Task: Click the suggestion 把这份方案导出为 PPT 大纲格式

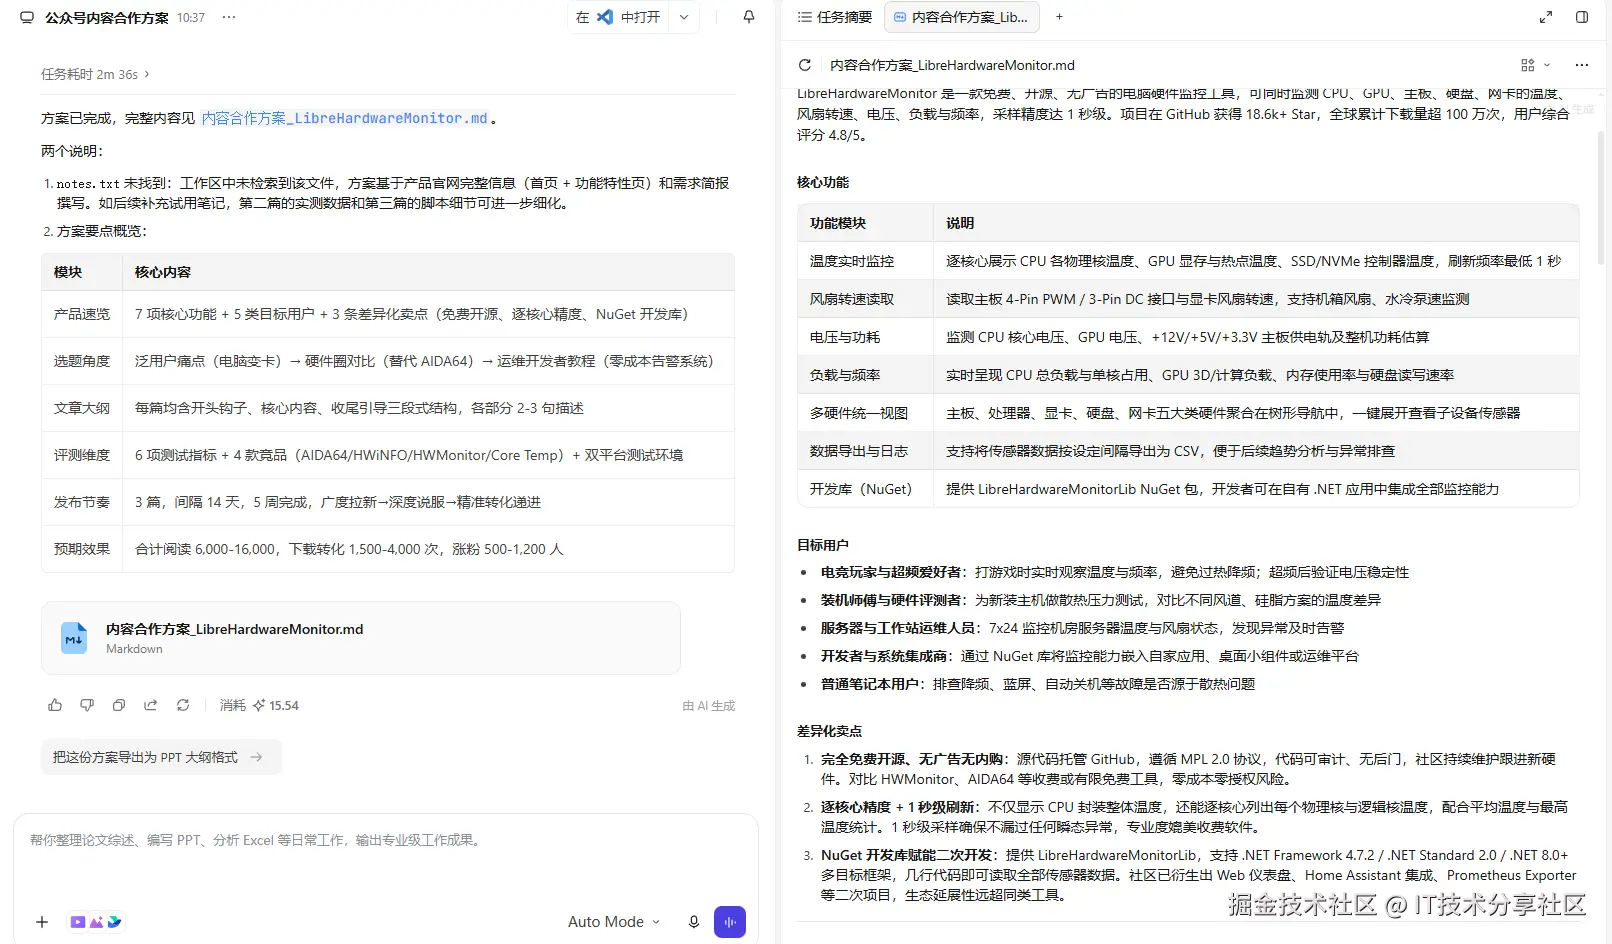Action: tap(161, 757)
